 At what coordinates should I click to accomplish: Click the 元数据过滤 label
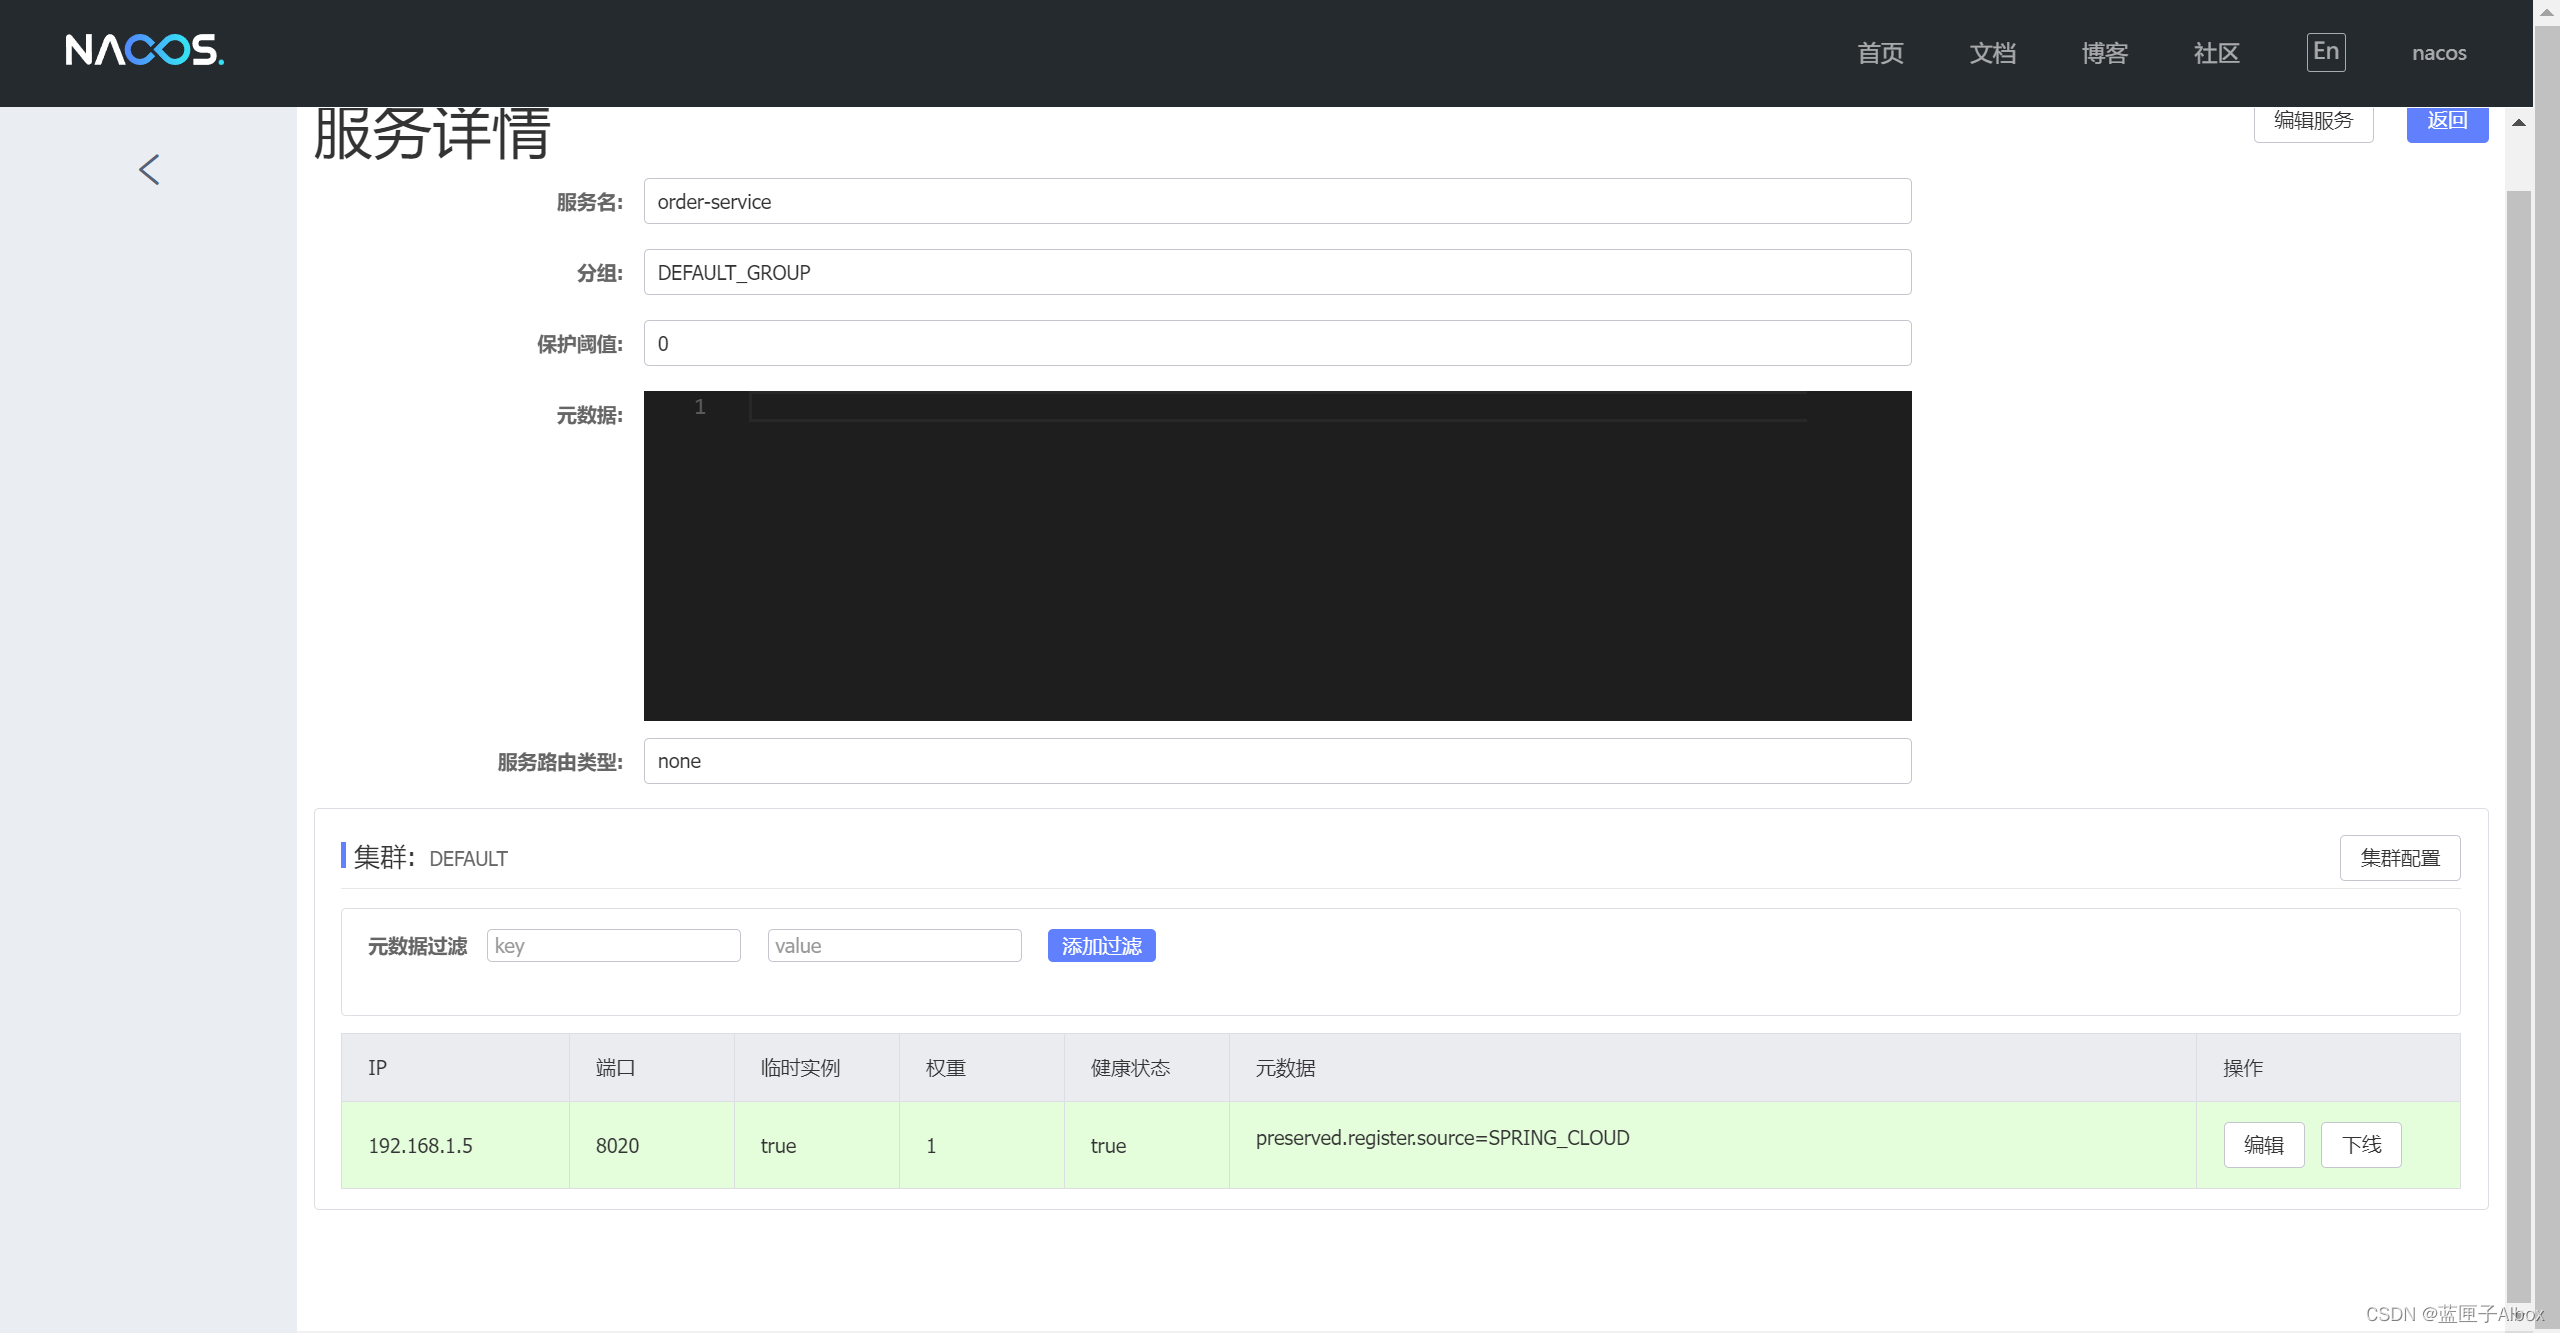[417, 946]
